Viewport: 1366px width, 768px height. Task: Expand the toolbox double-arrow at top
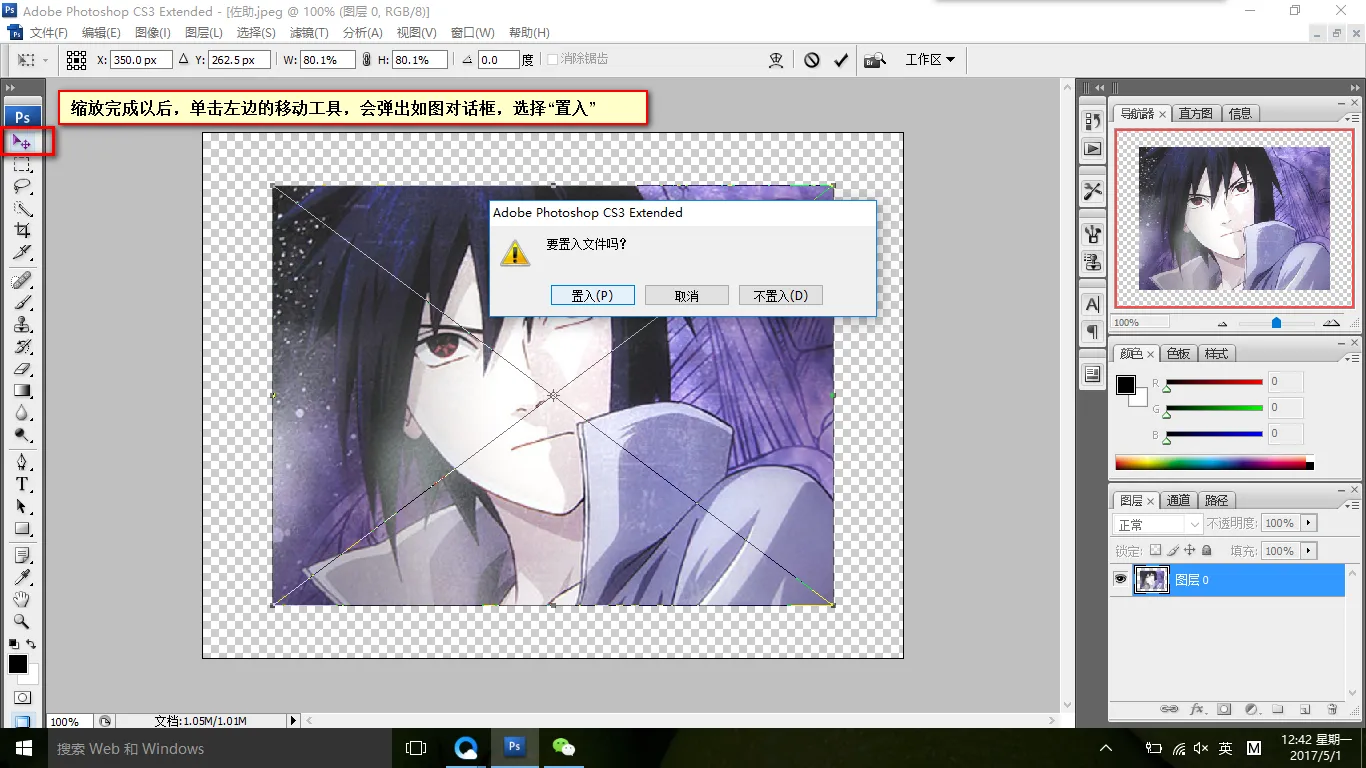point(11,89)
